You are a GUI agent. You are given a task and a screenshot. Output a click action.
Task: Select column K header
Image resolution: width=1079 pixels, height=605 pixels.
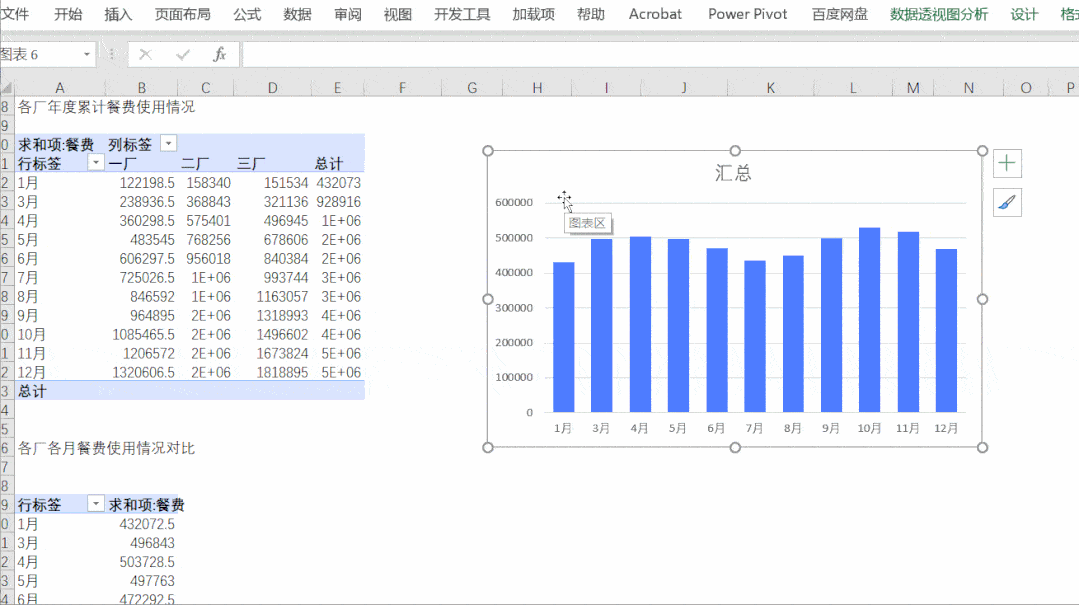coord(770,87)
